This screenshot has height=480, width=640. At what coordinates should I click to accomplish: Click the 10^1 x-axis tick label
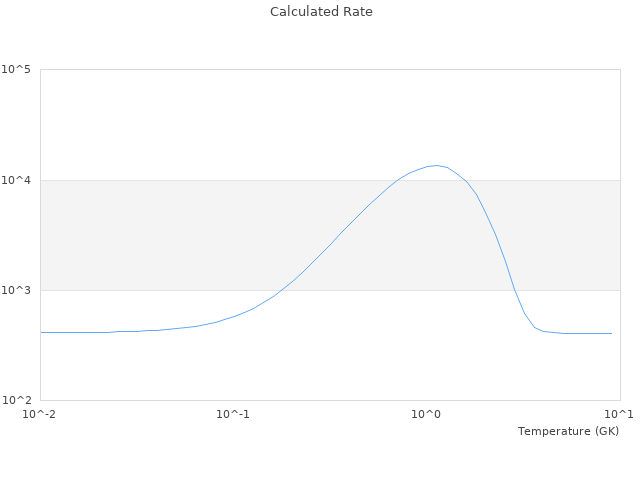pyautogui.click(x=620, y=415)
